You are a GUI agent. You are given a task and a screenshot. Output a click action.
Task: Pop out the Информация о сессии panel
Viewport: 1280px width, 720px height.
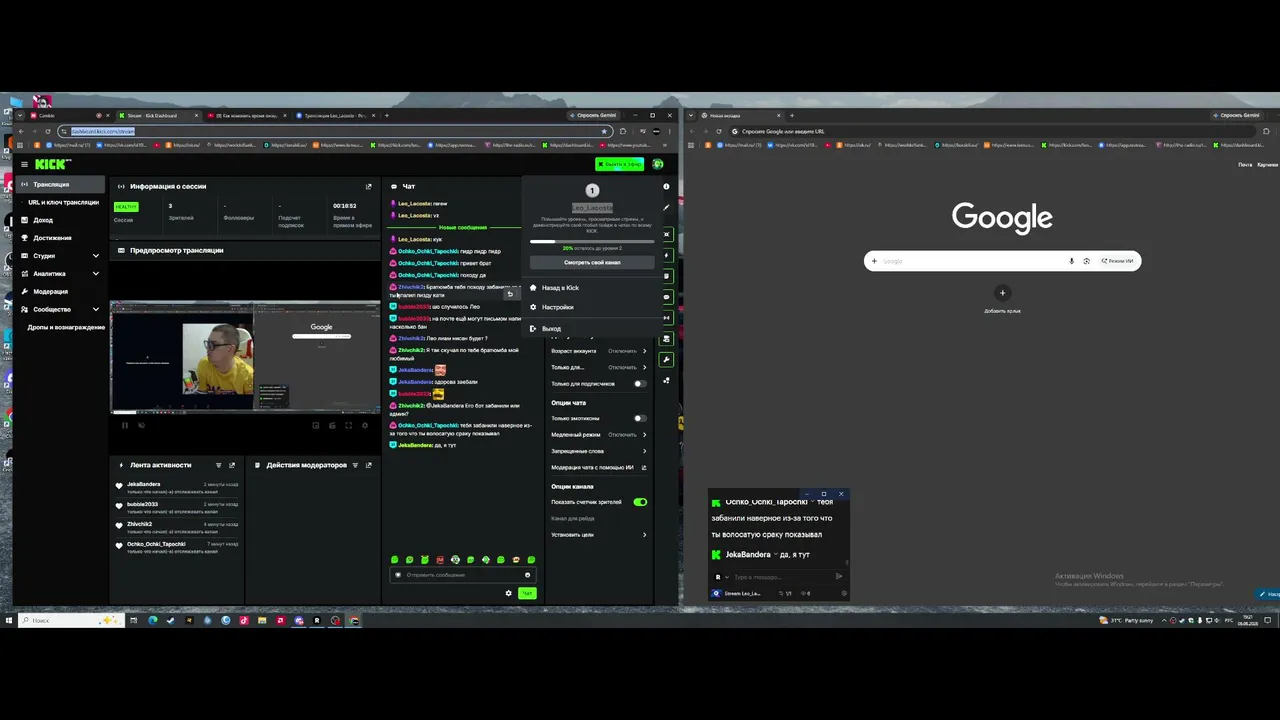tap(368, 187)
